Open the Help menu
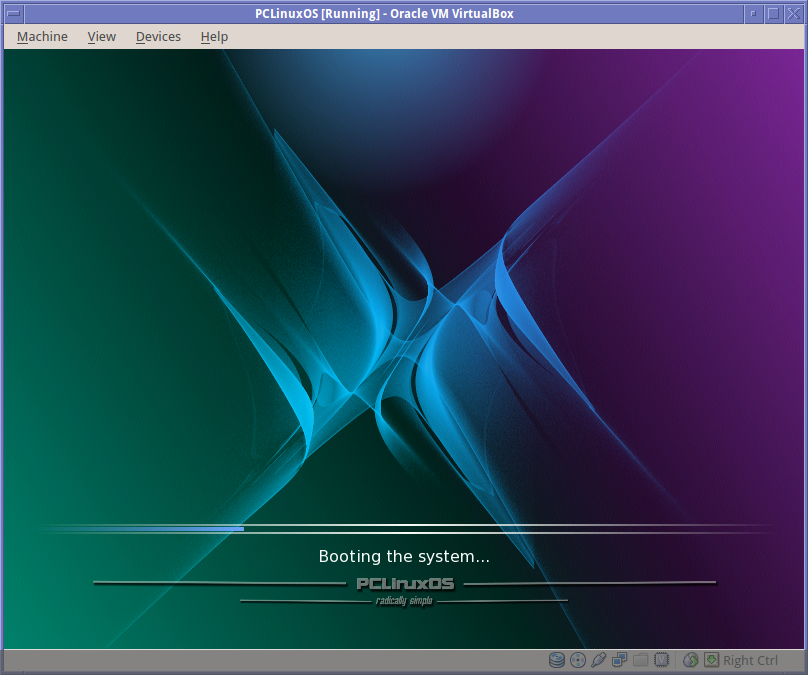The image size is (808, 675). (x=214, y=37)
